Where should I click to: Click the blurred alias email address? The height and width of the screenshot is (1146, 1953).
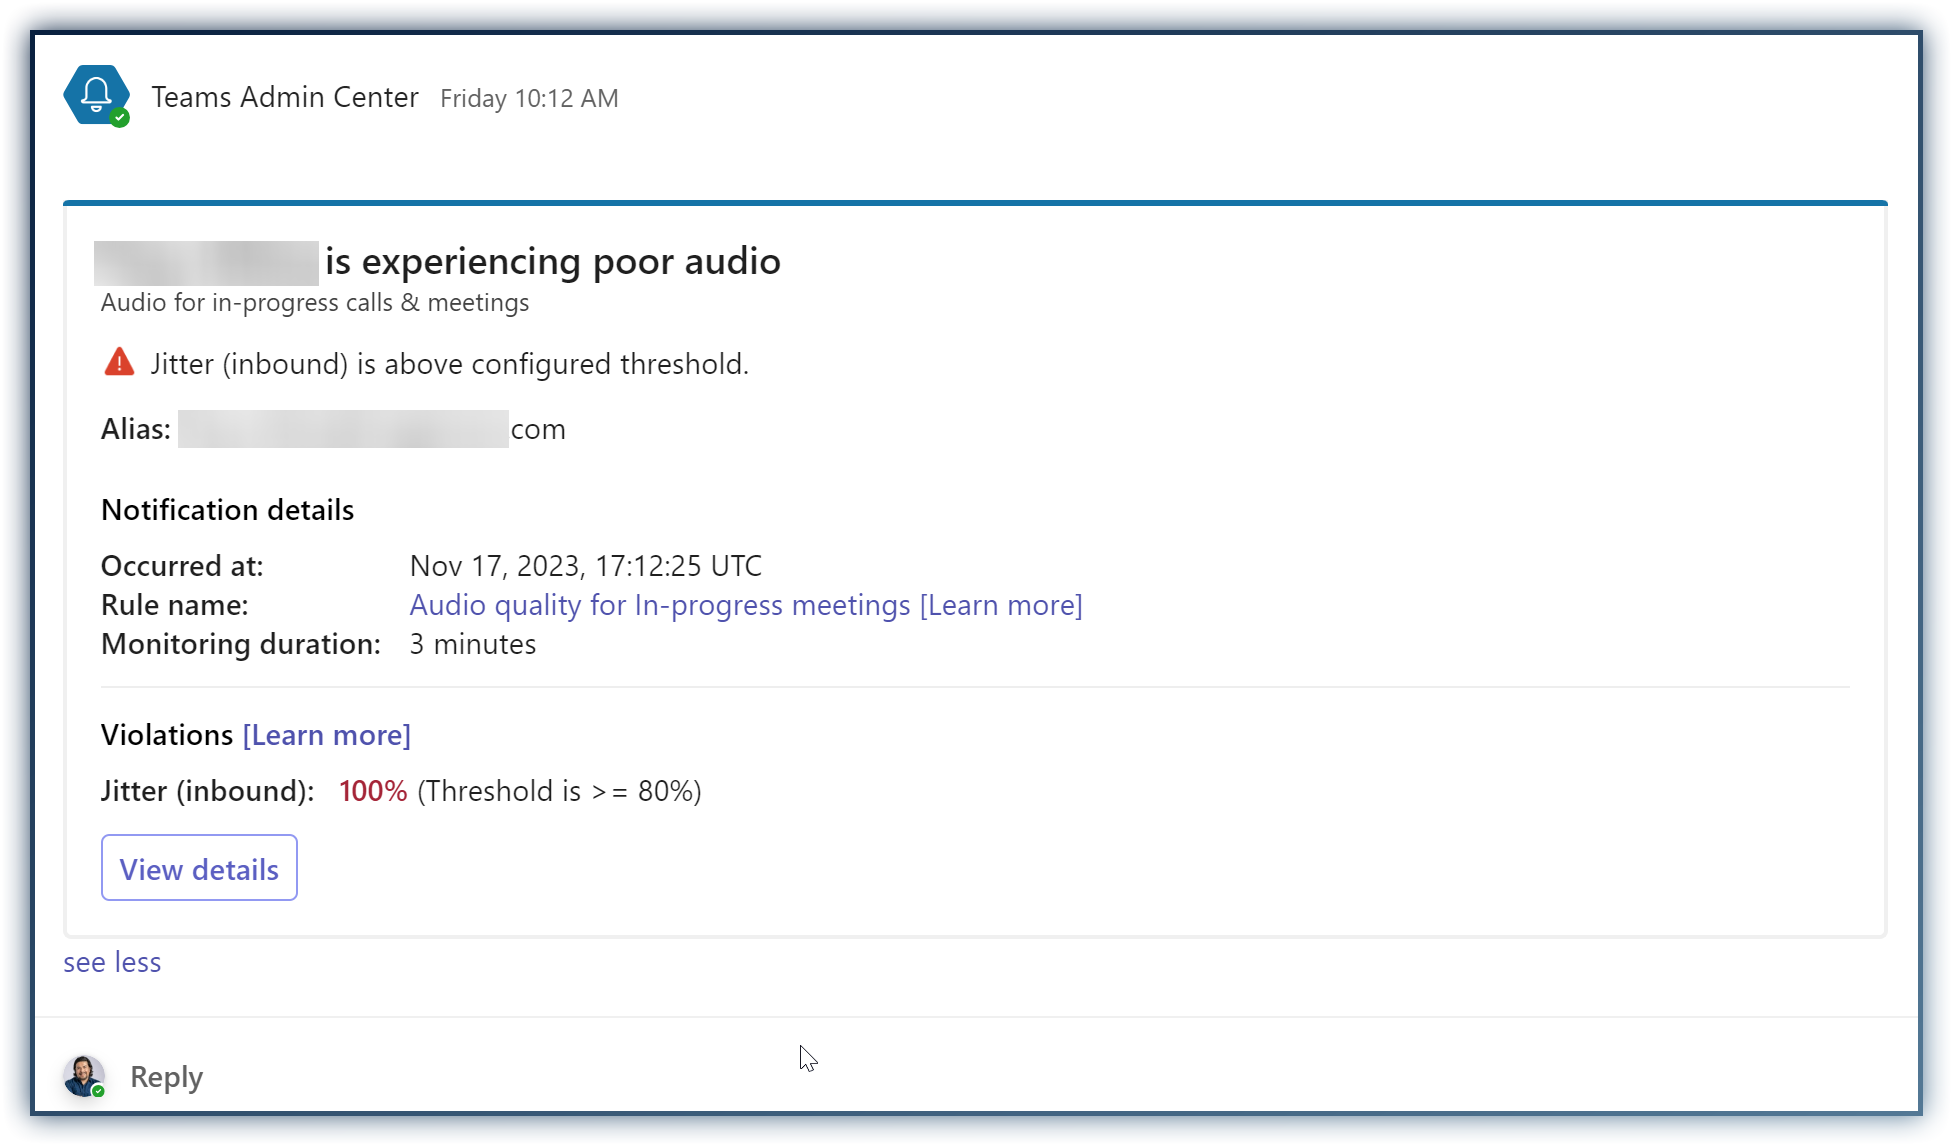[343, 429]
